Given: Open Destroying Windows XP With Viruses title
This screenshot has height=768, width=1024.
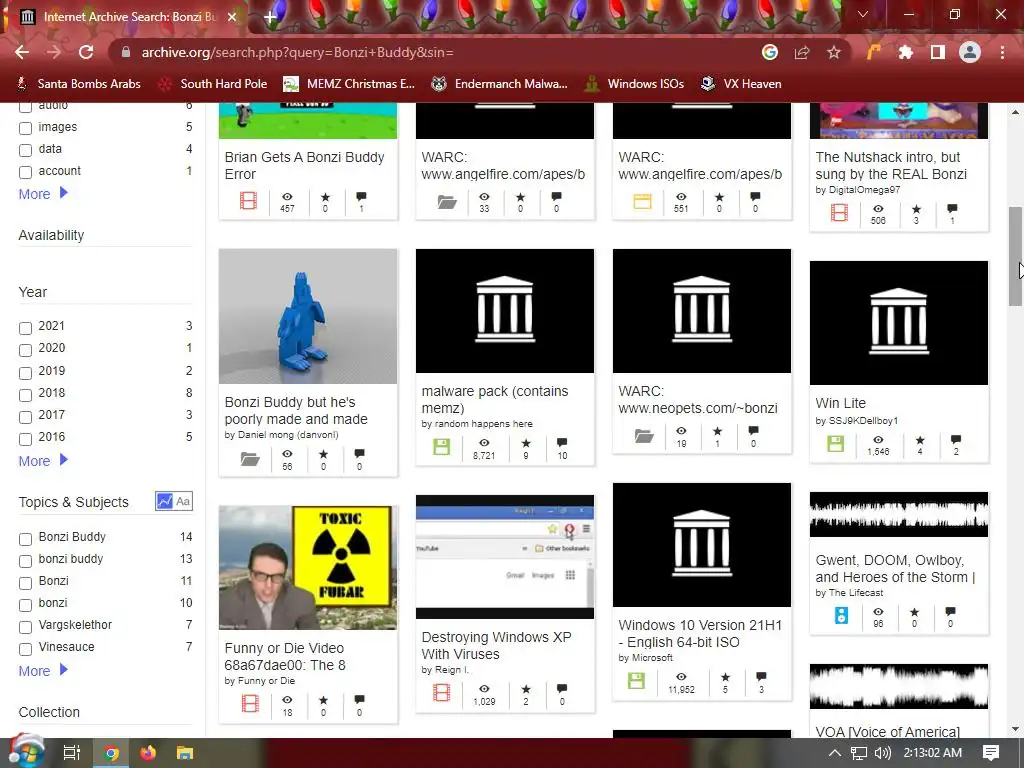Looking at the screenshot, I should (x=496, y=645).
